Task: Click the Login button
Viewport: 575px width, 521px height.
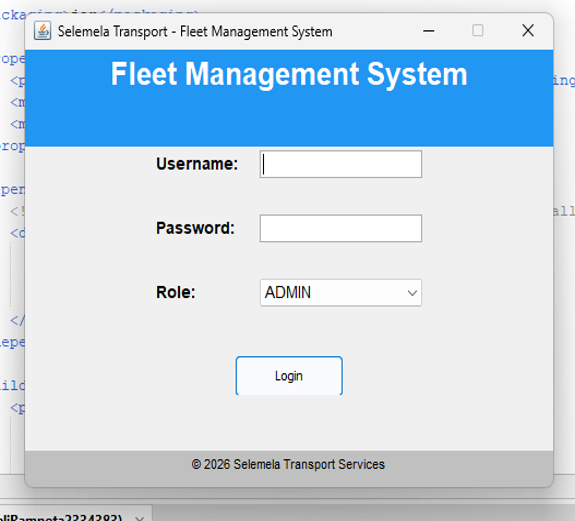Action: click(289, 375)
